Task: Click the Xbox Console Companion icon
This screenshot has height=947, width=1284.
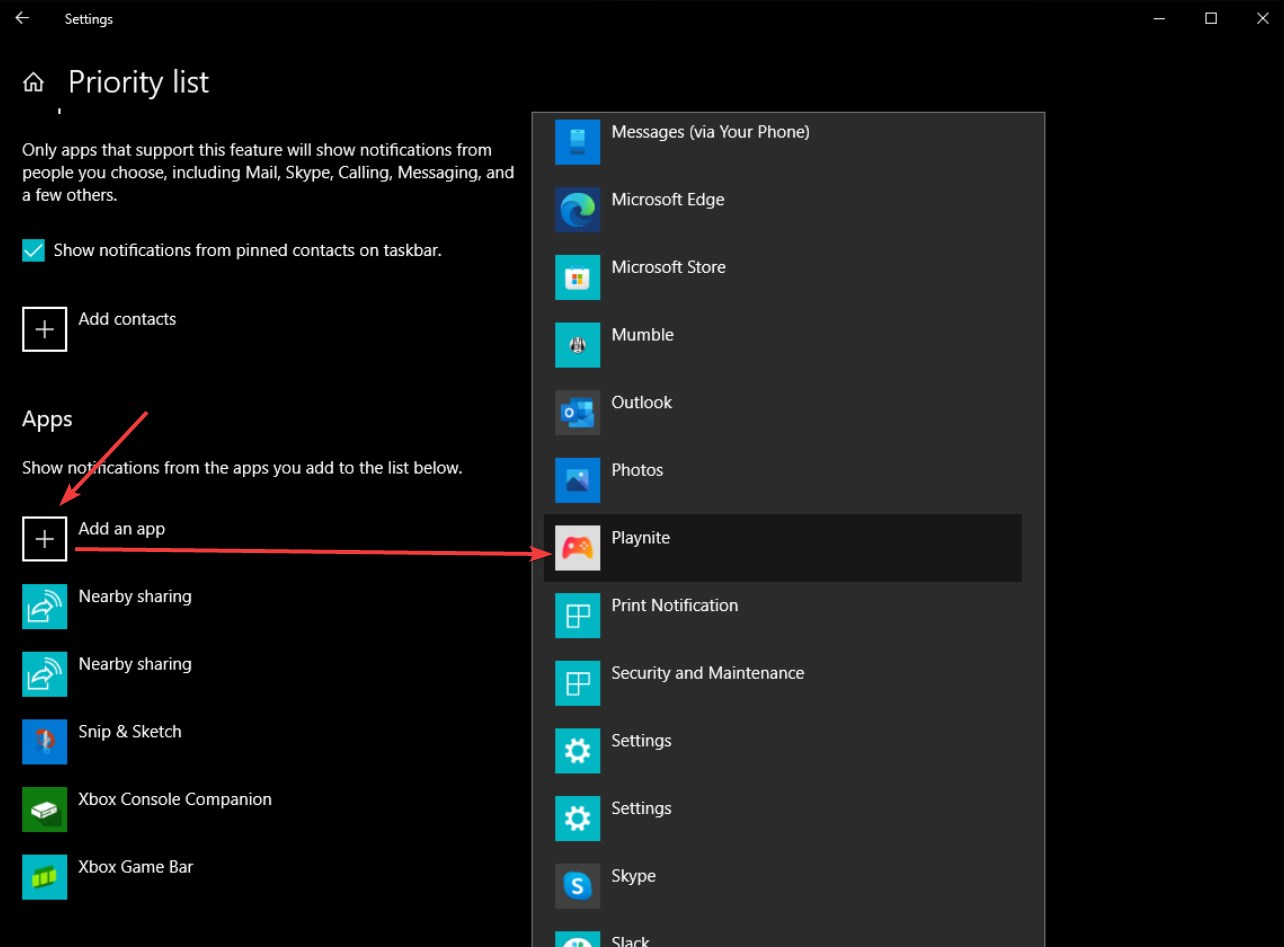Action: (45, 810)
